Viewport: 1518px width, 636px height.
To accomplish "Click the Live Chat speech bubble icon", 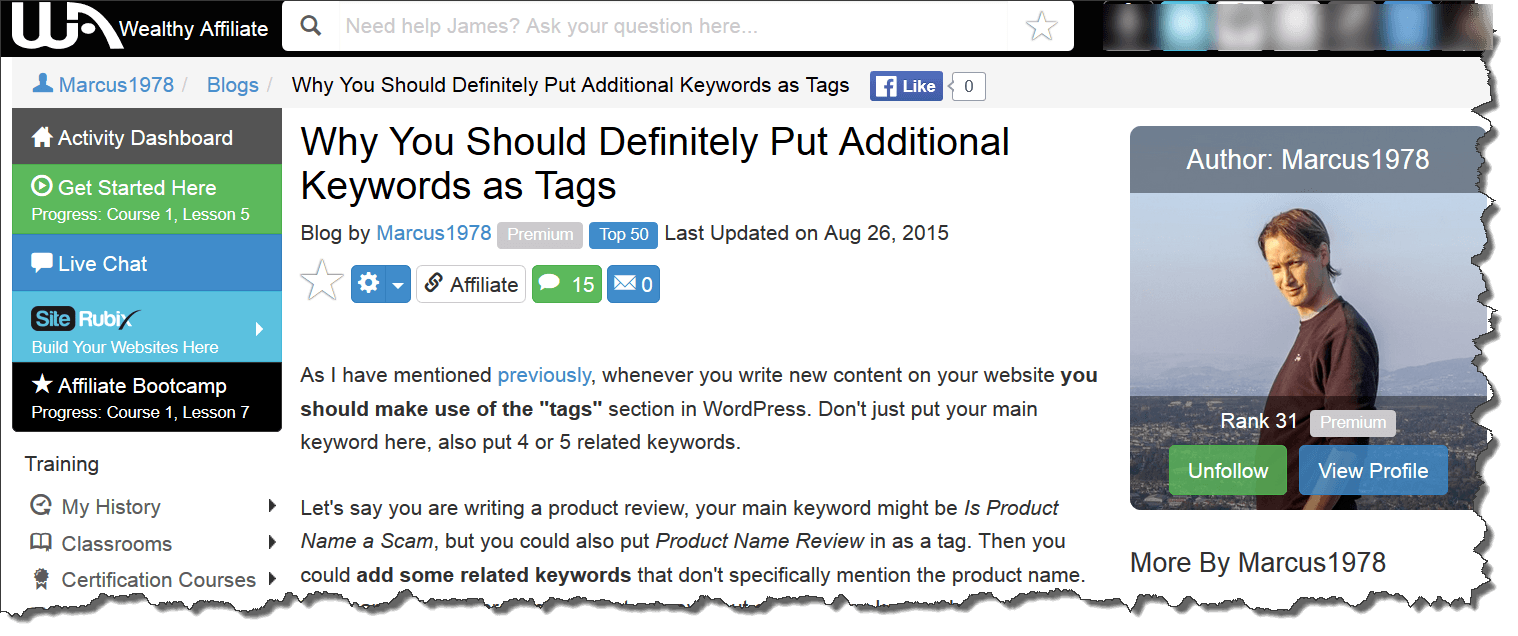I will 40,262.
